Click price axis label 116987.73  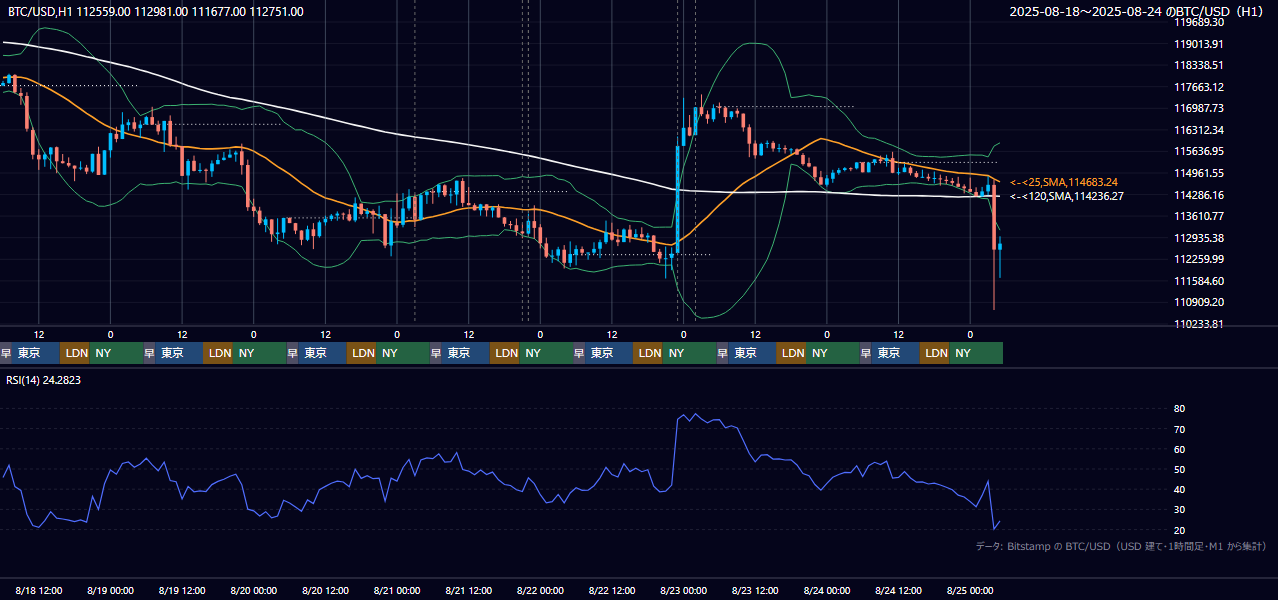[1199, 108]
